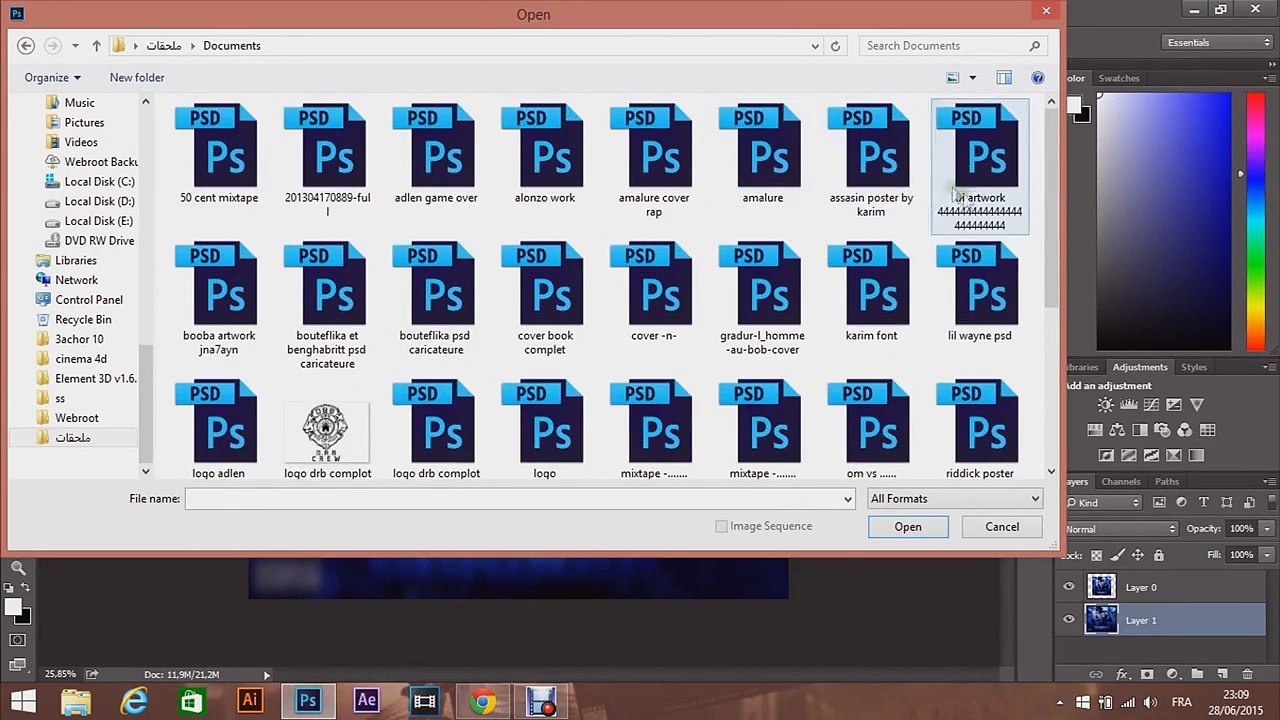1280x720 pixels.
Task: Expand the File name history dropdown
Action: pos(847,499)
